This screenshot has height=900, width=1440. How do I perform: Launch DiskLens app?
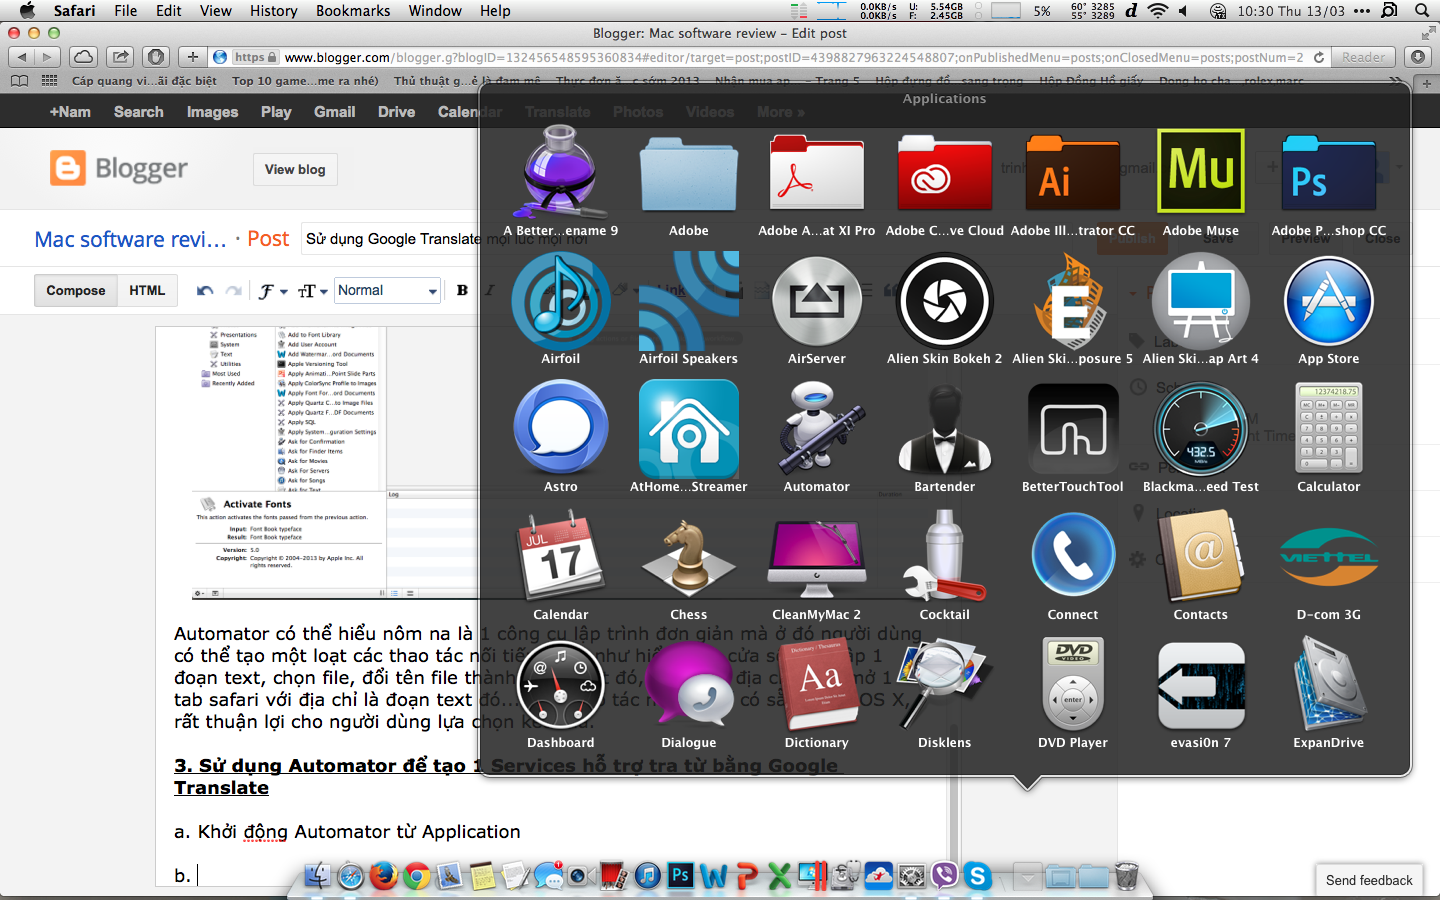(x=945, y=686)
